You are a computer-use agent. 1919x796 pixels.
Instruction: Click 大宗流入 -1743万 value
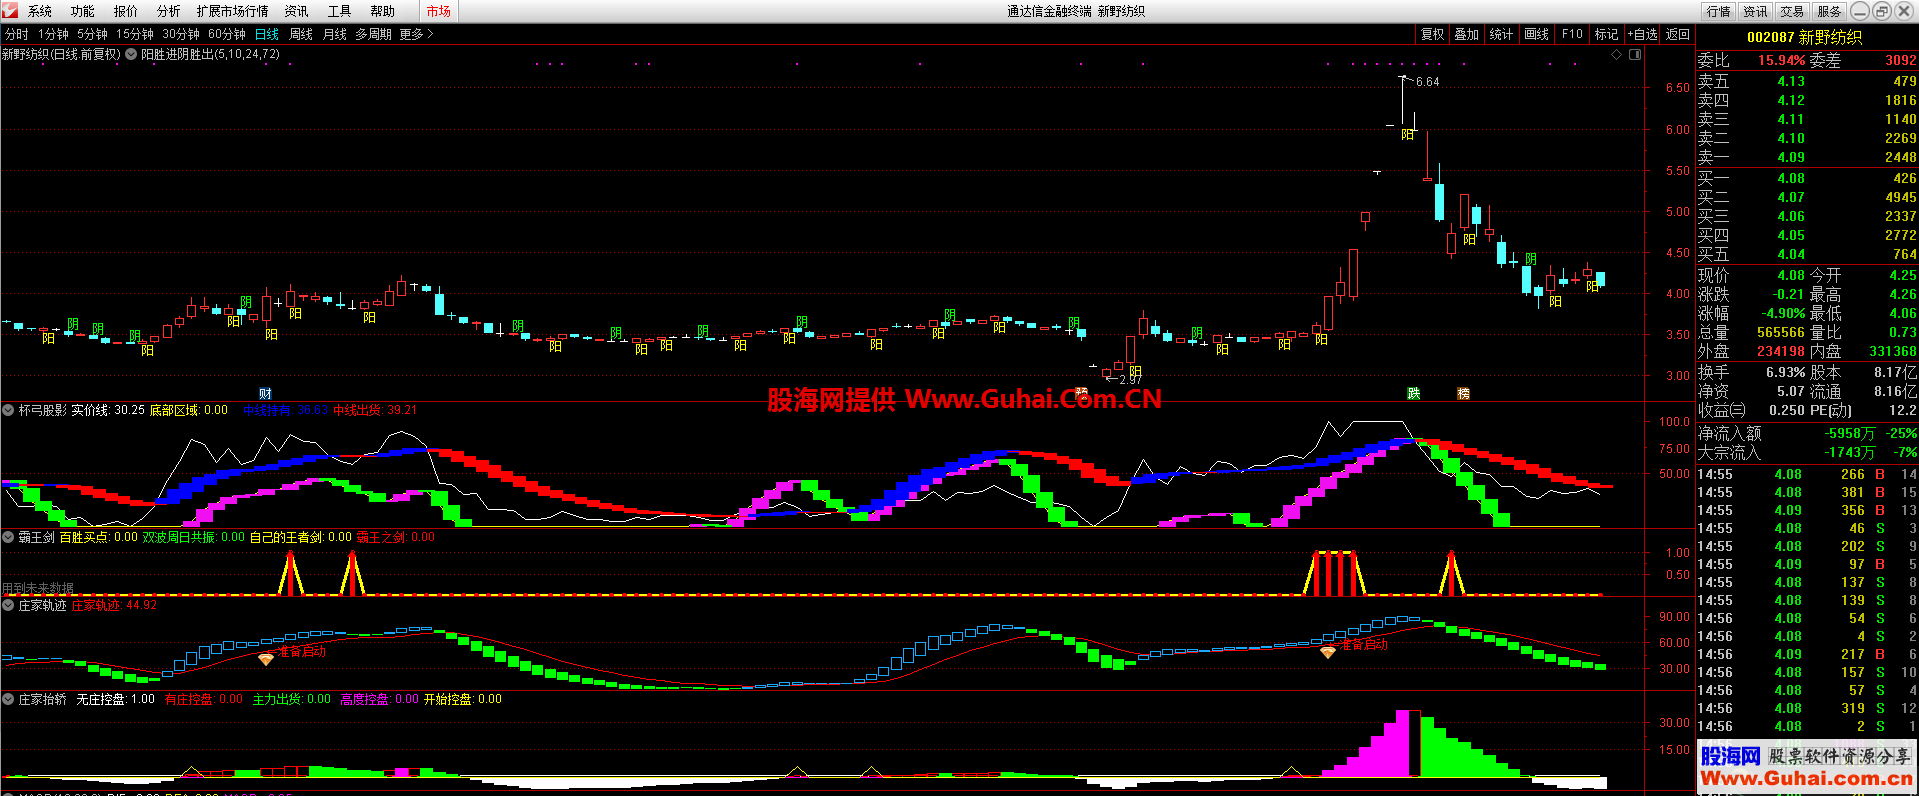1850,452
